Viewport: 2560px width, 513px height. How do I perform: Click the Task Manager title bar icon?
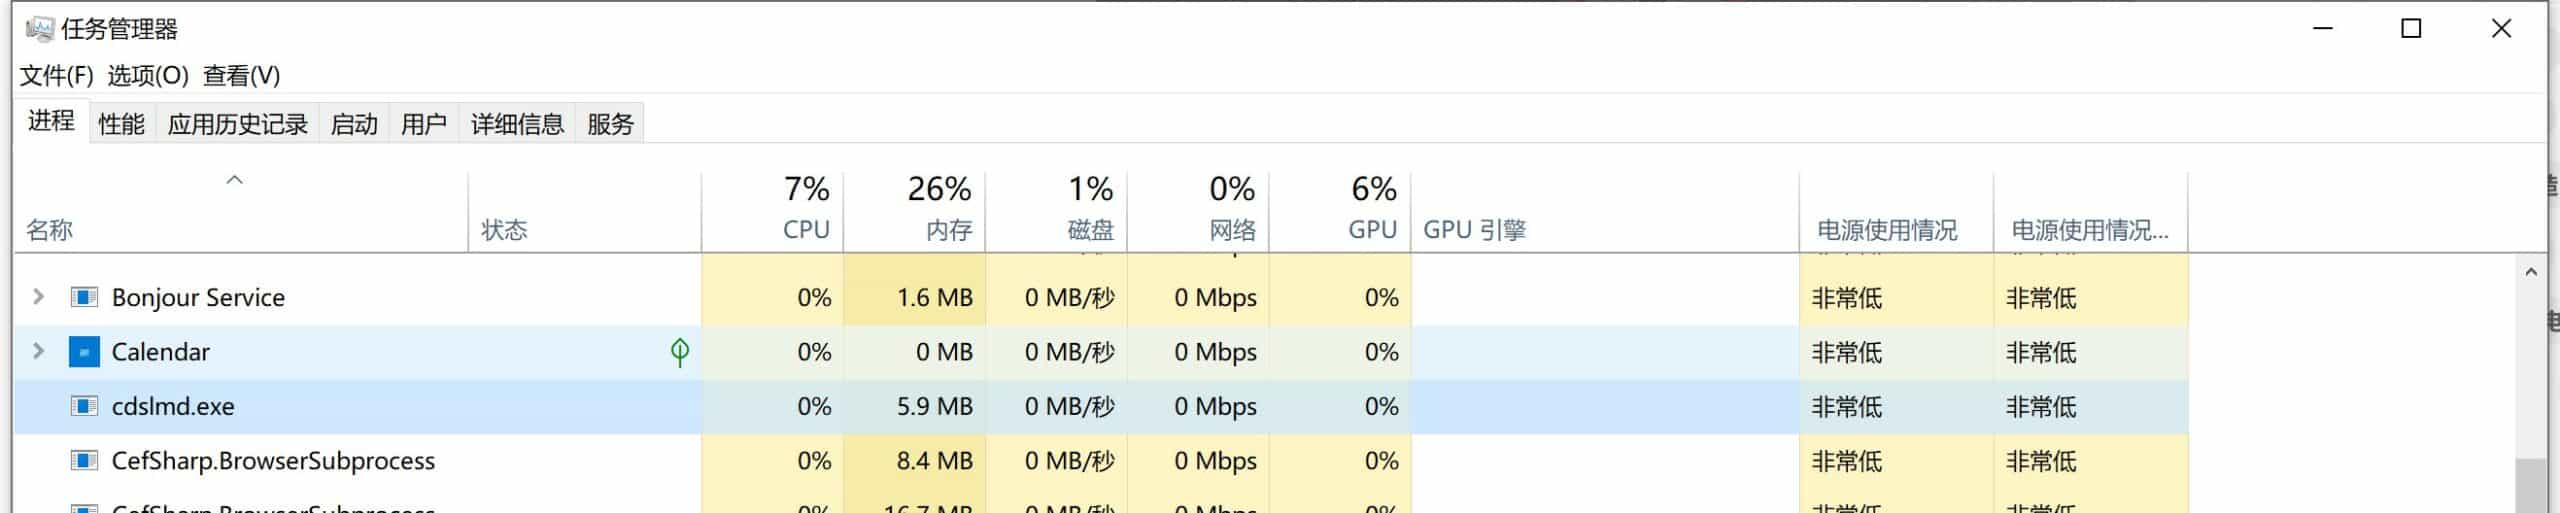coord(39,29)
